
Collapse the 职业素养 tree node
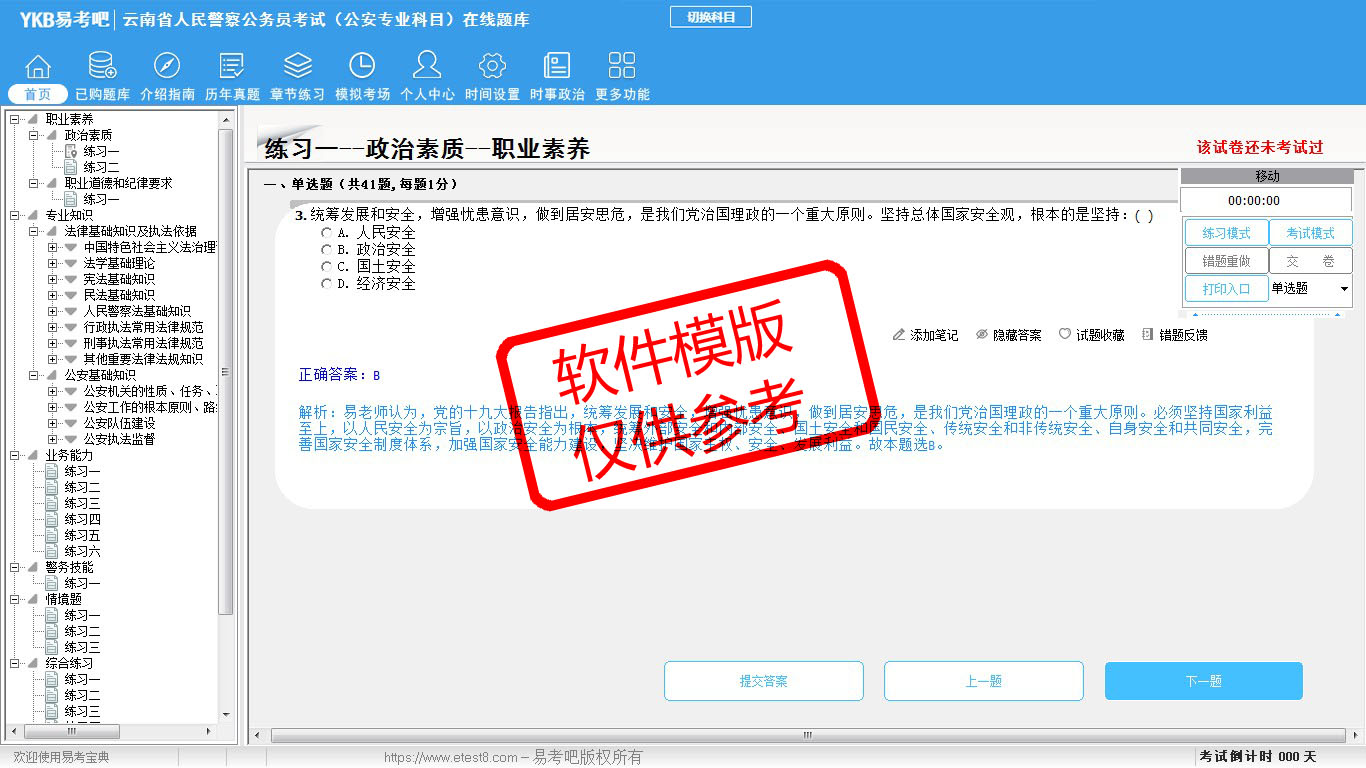[14, 119]
